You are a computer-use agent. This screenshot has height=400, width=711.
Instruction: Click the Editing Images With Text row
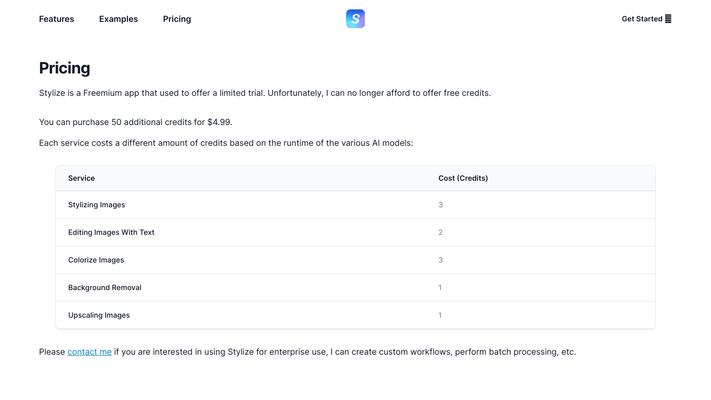355,233
